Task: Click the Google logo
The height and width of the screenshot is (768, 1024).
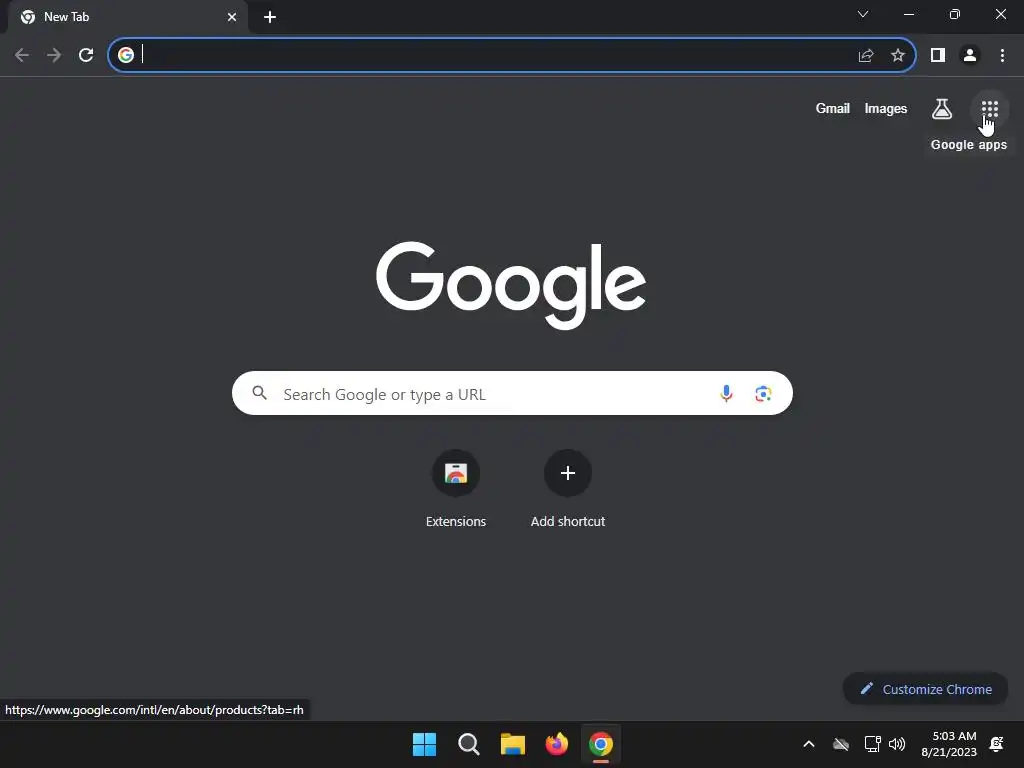Action: pyautogui.click(x=511, y=285)
